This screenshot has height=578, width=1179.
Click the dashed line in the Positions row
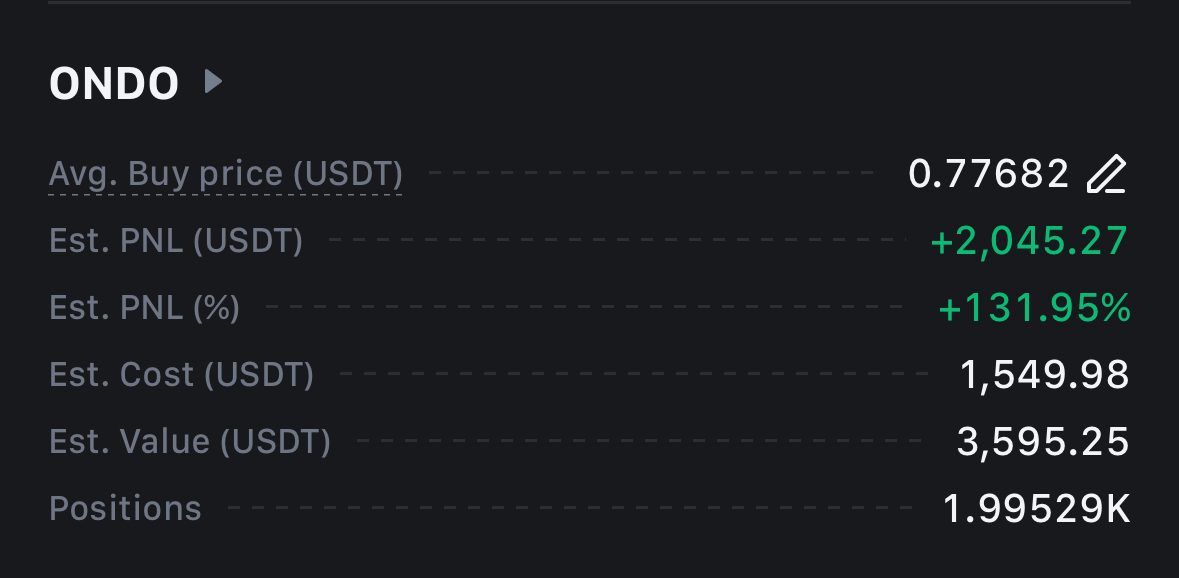click(x=570, y=509)
